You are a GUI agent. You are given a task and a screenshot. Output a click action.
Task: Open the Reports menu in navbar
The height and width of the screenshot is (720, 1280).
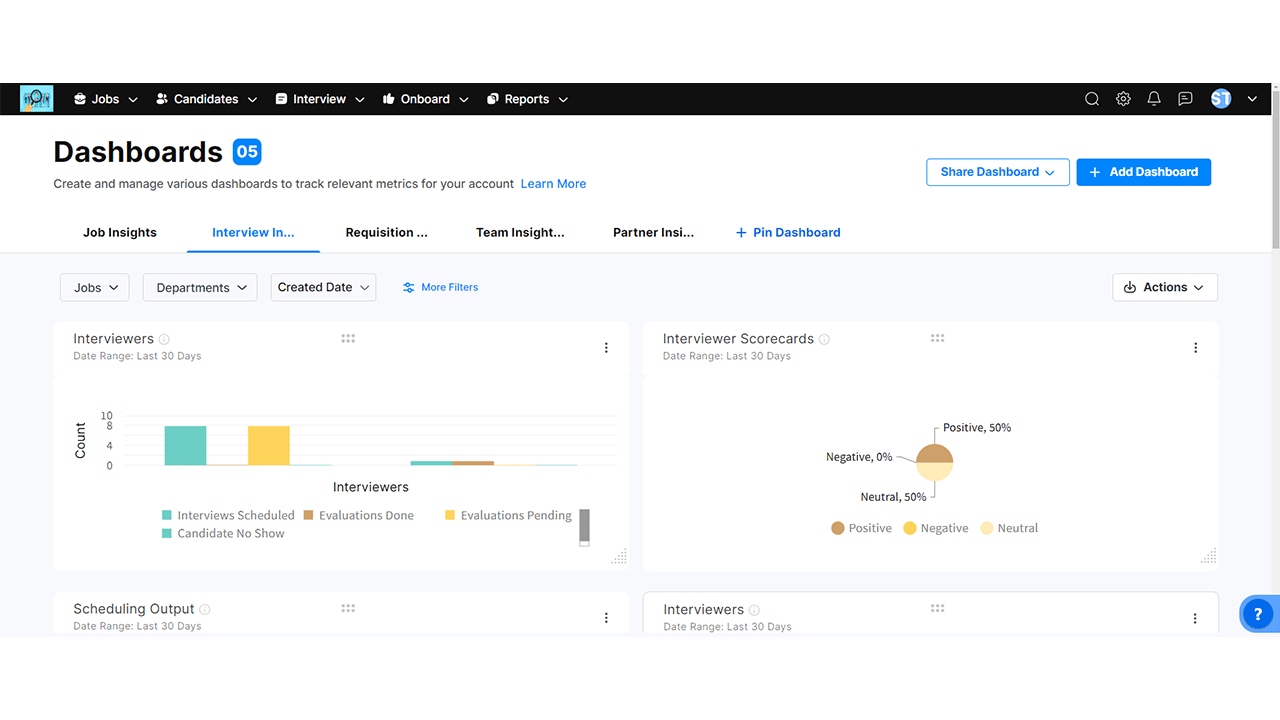click(x=527, y=99)
